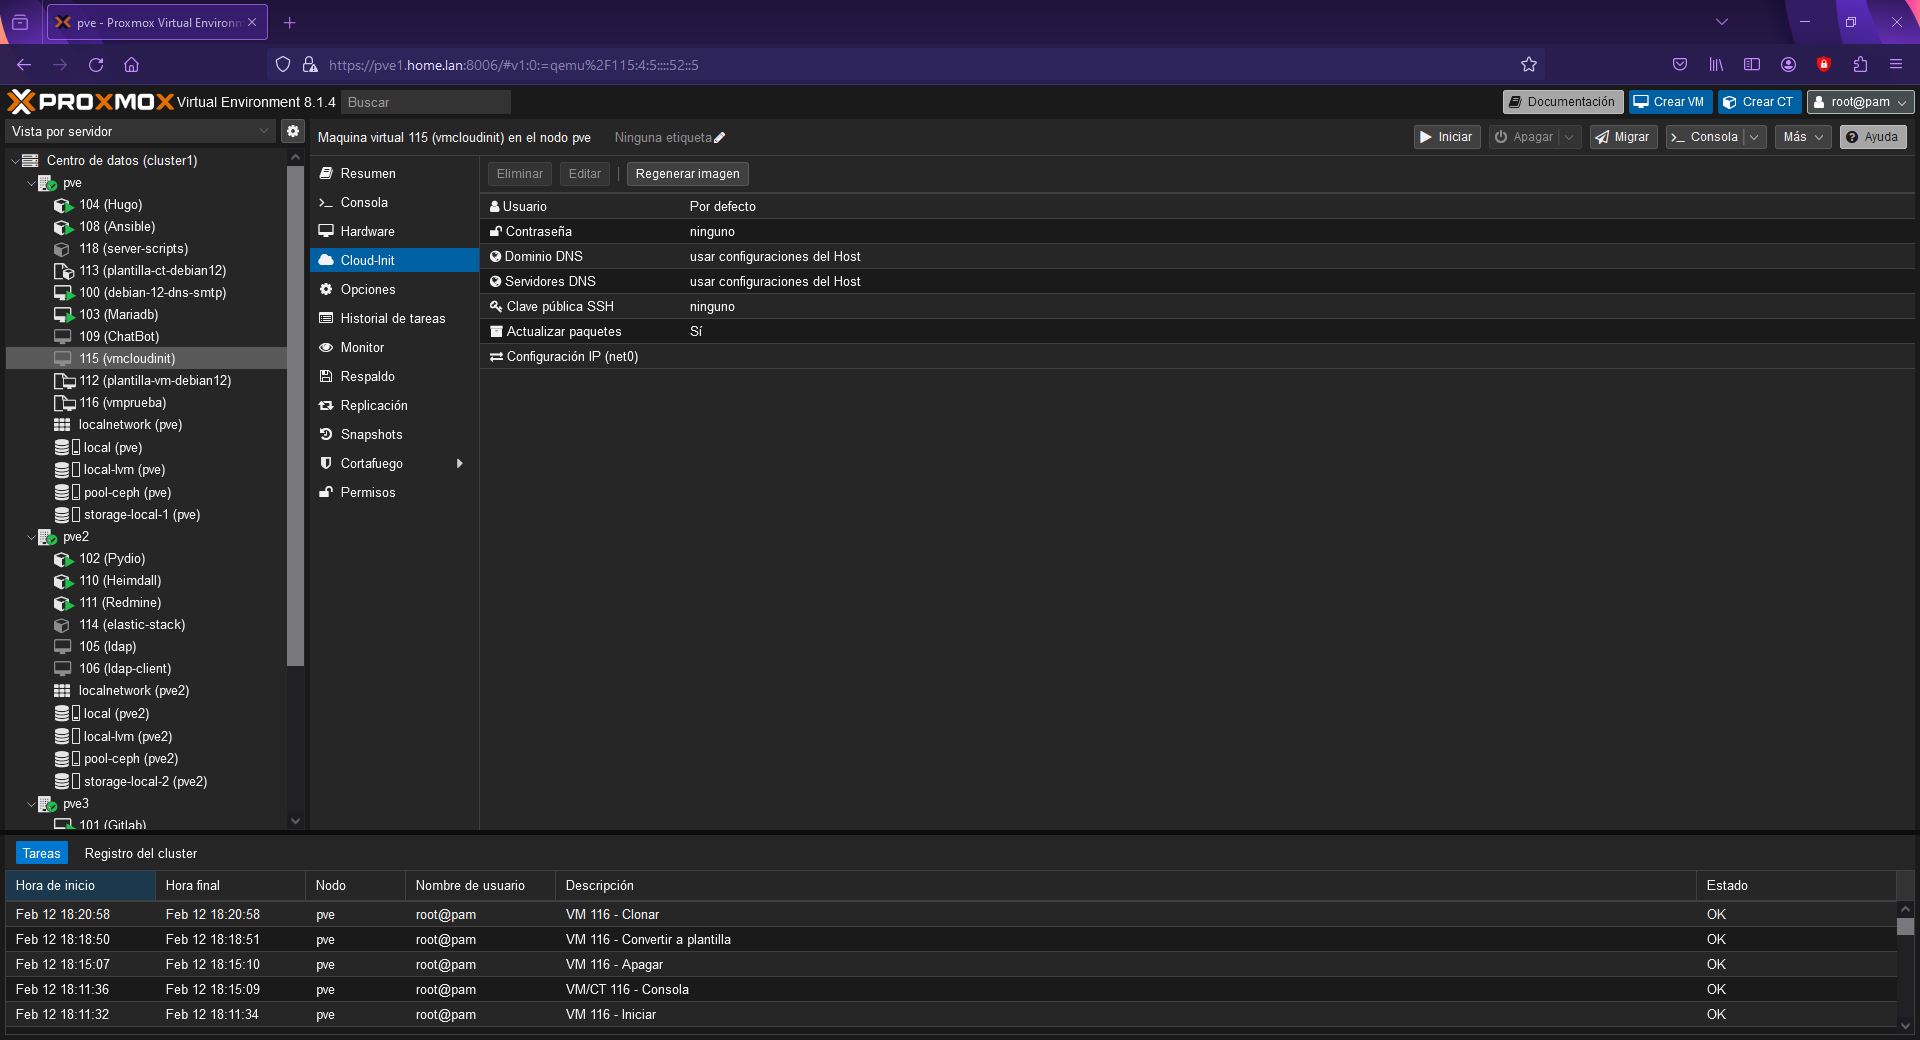1920x1040 pixels.
Task: Open the Firefox account icon
Action: point(1788,65)
